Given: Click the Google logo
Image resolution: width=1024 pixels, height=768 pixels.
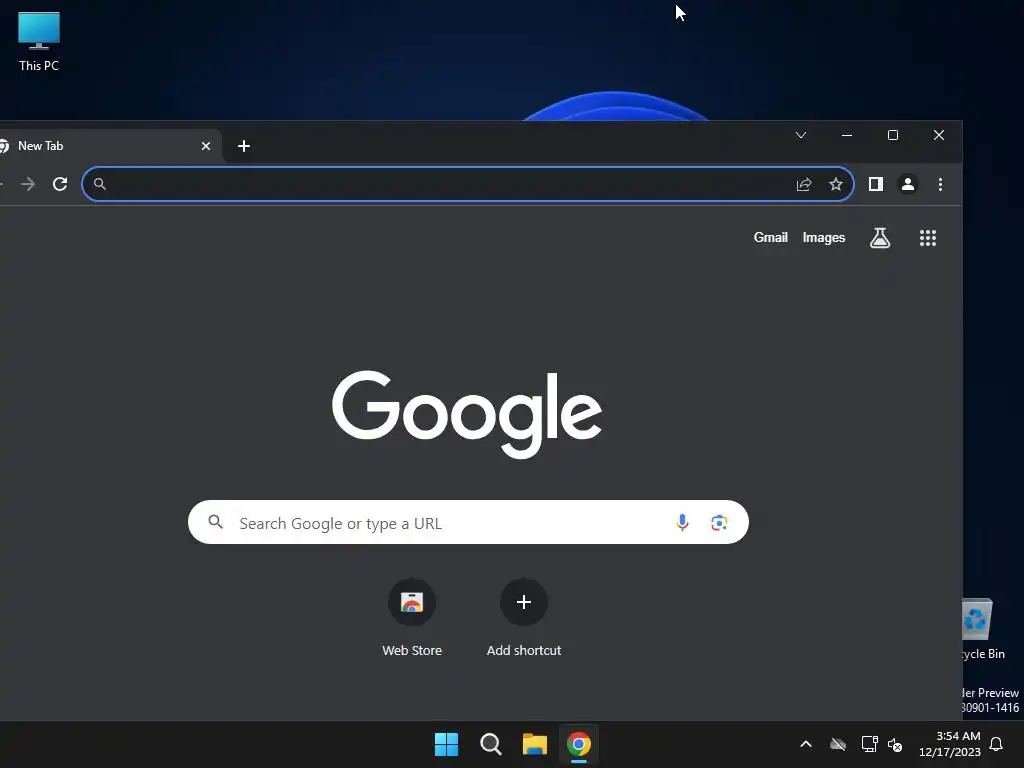Looking at the screenshot, I should tap(468, 414).
